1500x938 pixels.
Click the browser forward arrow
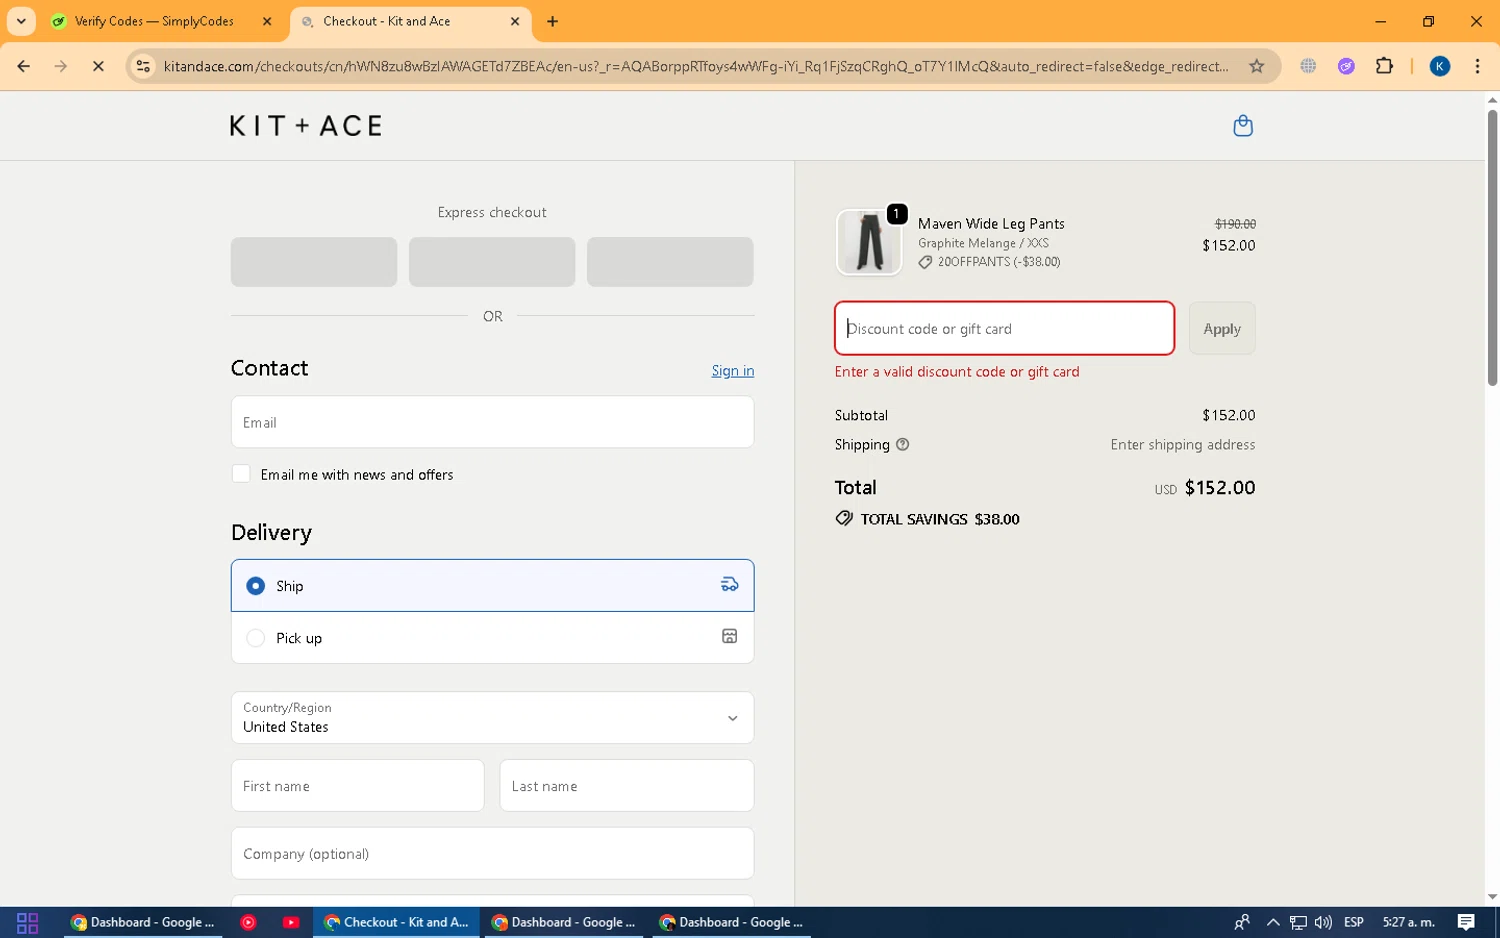61,66
